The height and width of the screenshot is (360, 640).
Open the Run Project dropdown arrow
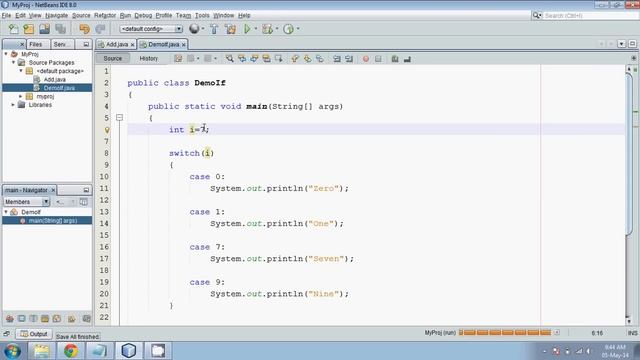(x=256, y=29)
